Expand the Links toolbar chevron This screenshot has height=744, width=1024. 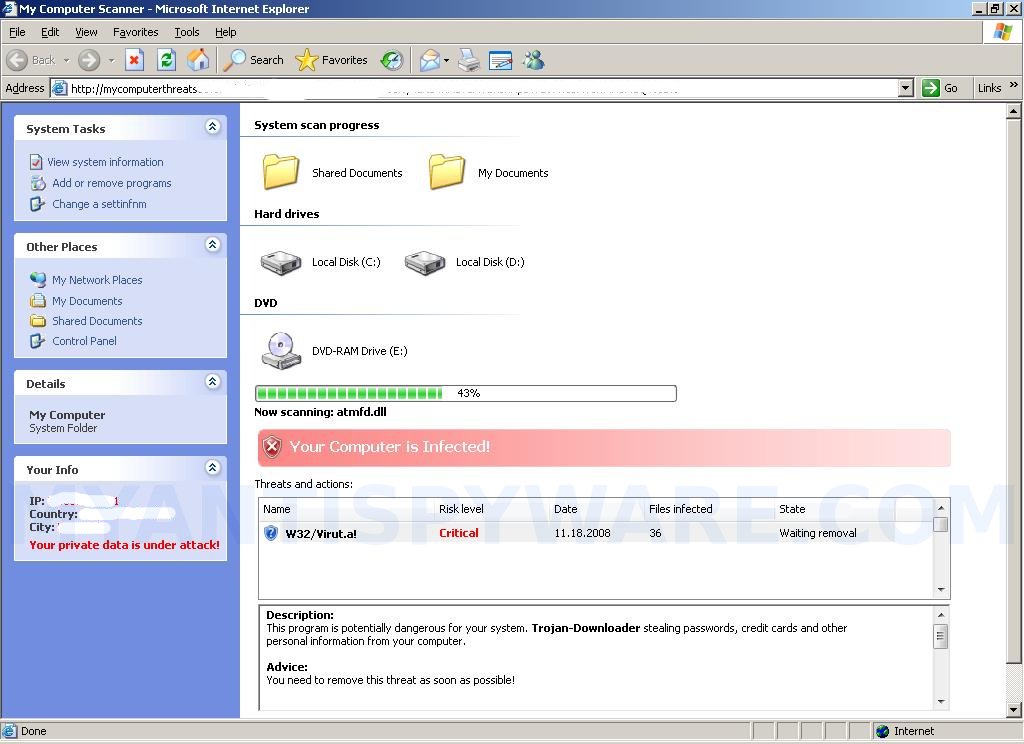click(1013, 86)
